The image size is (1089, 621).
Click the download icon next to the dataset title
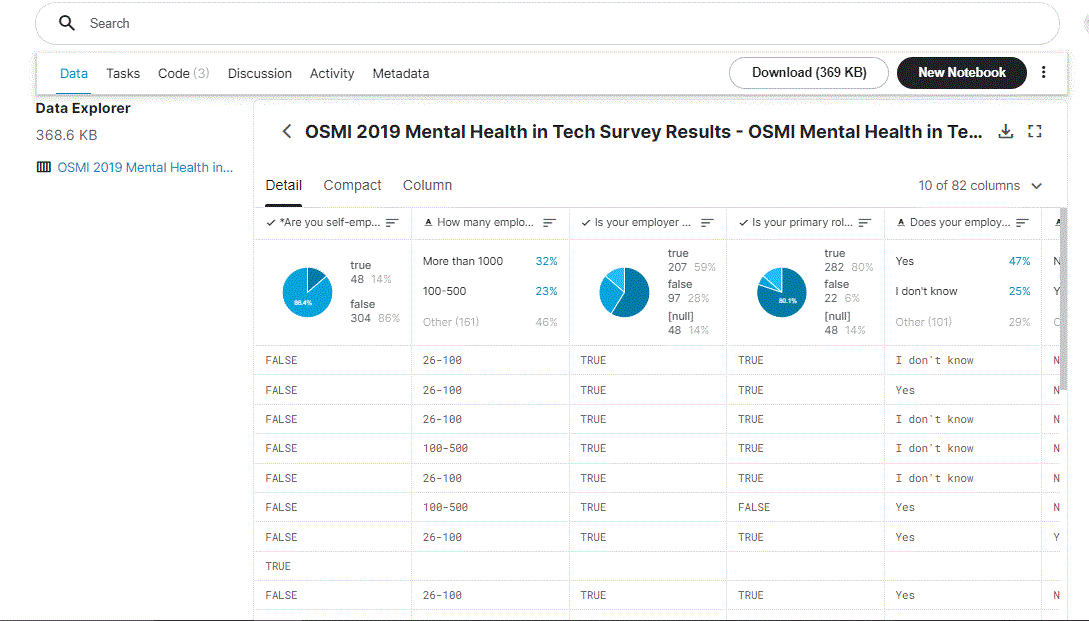1006,131
